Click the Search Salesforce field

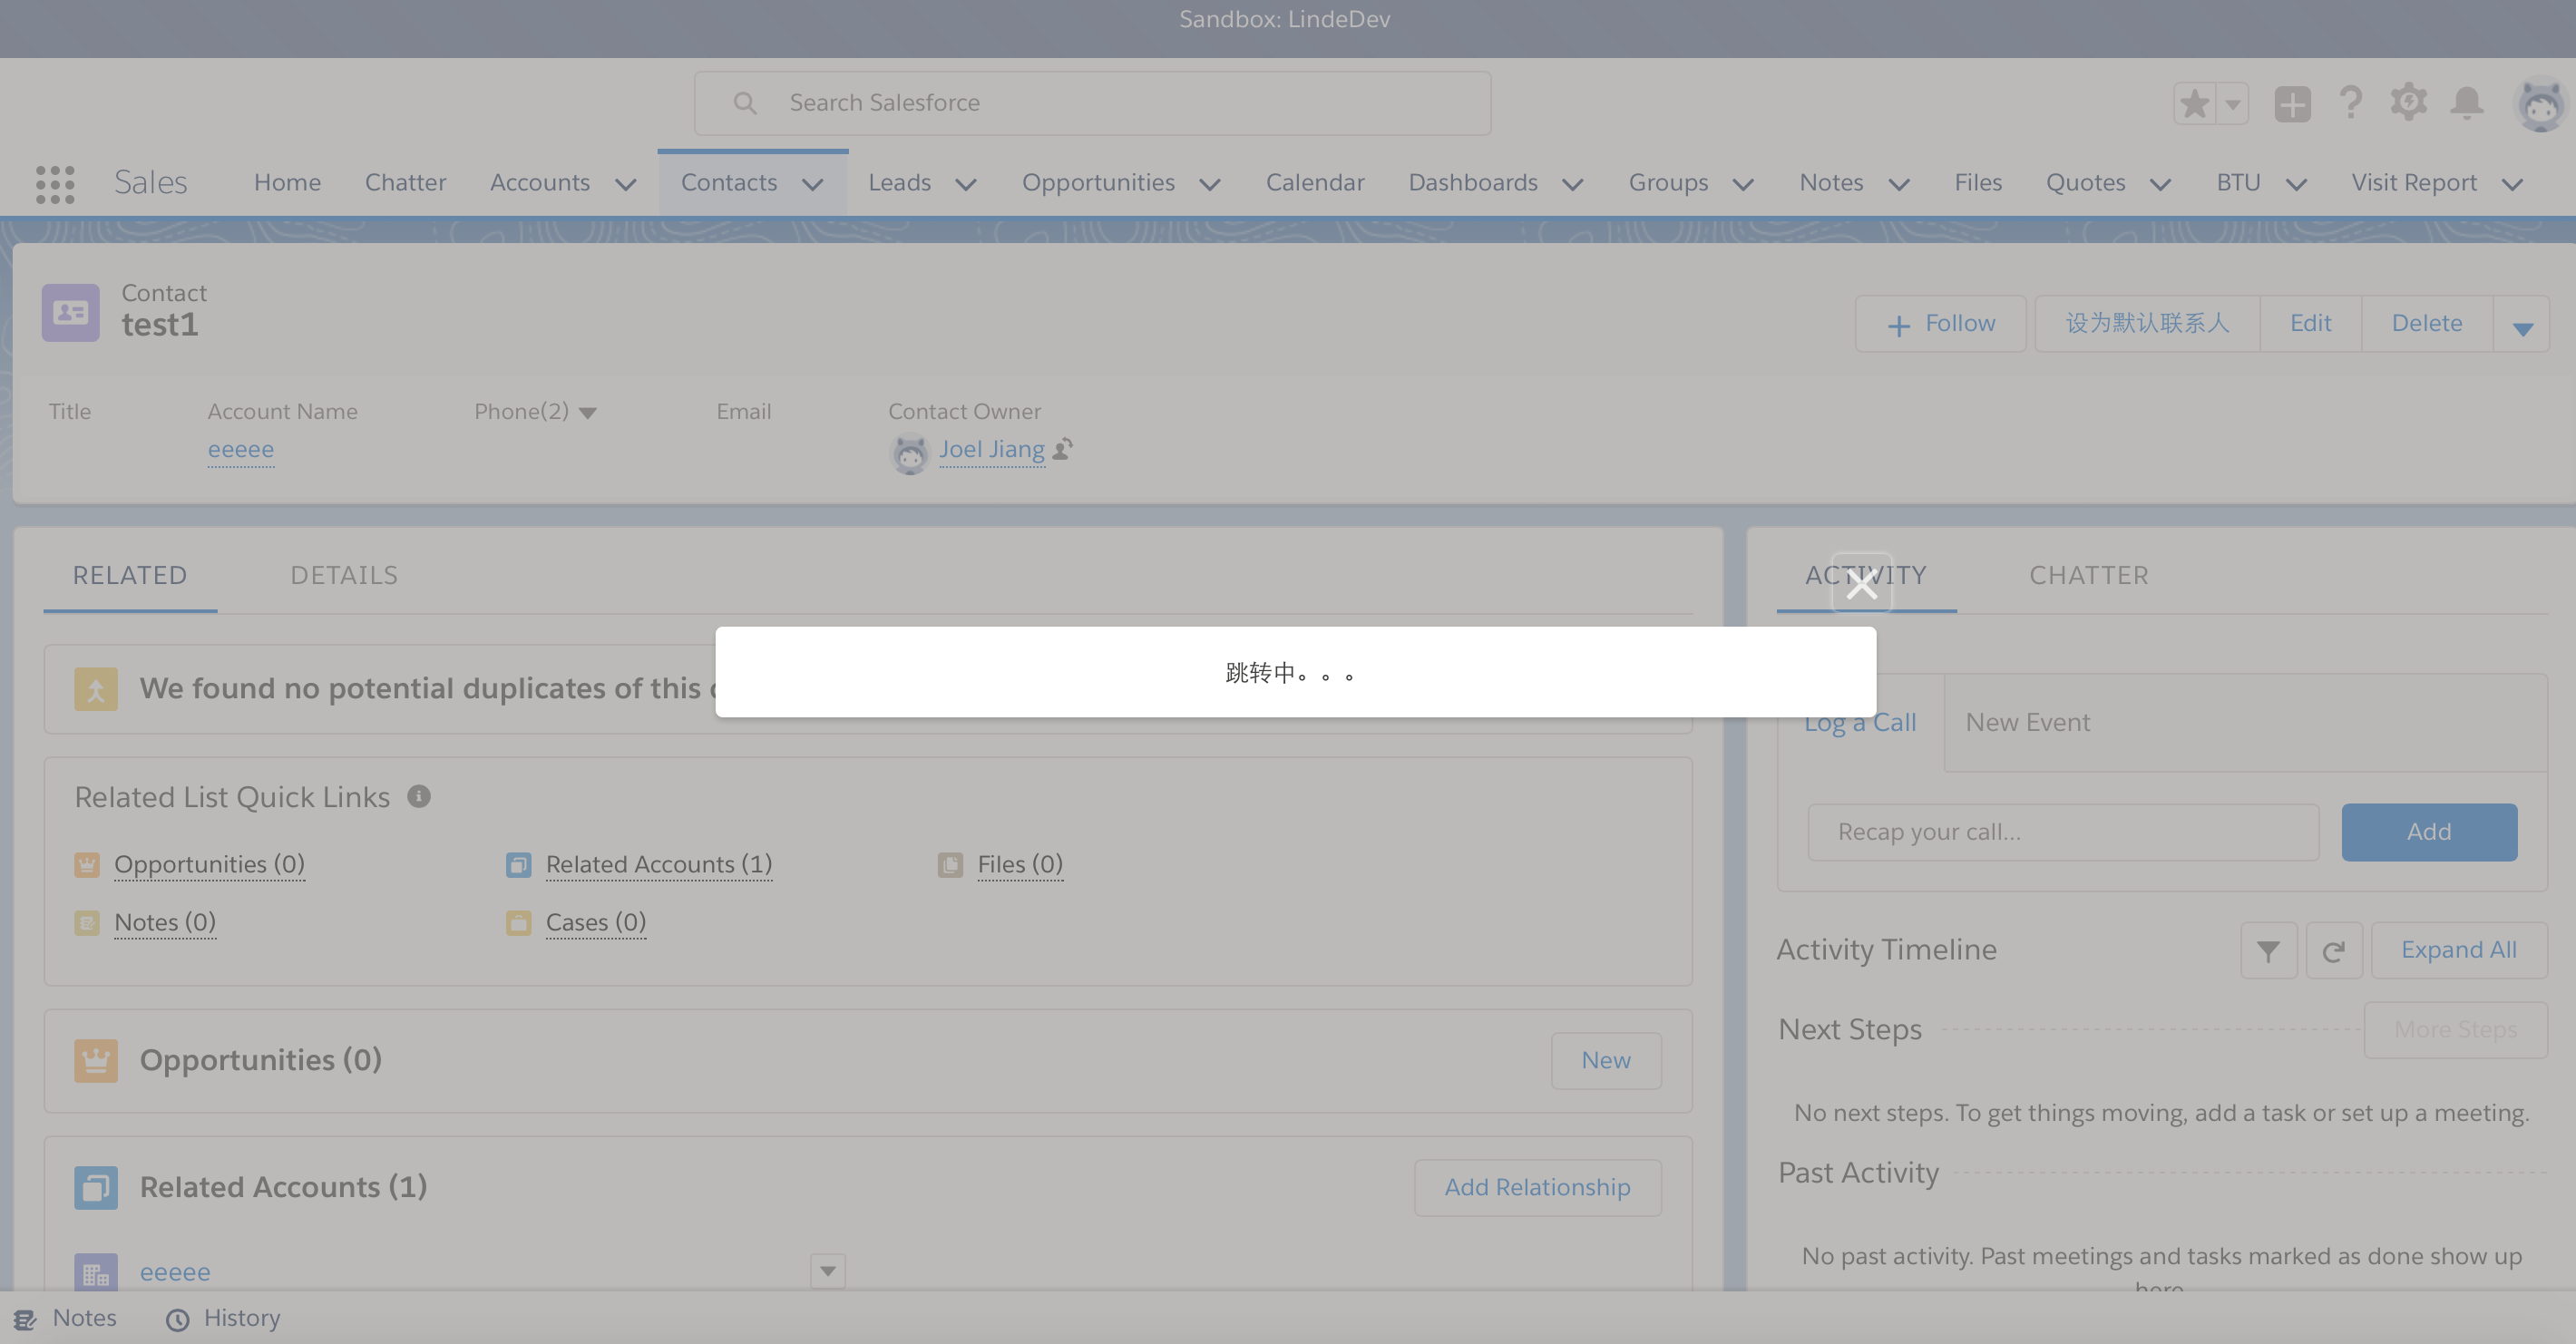(1092, 103)
